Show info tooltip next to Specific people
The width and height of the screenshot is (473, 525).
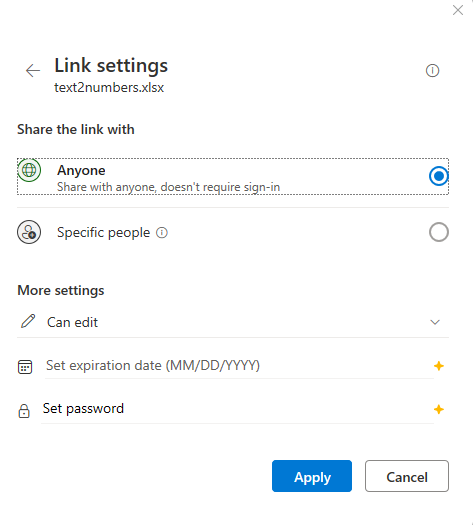[162, 232]
